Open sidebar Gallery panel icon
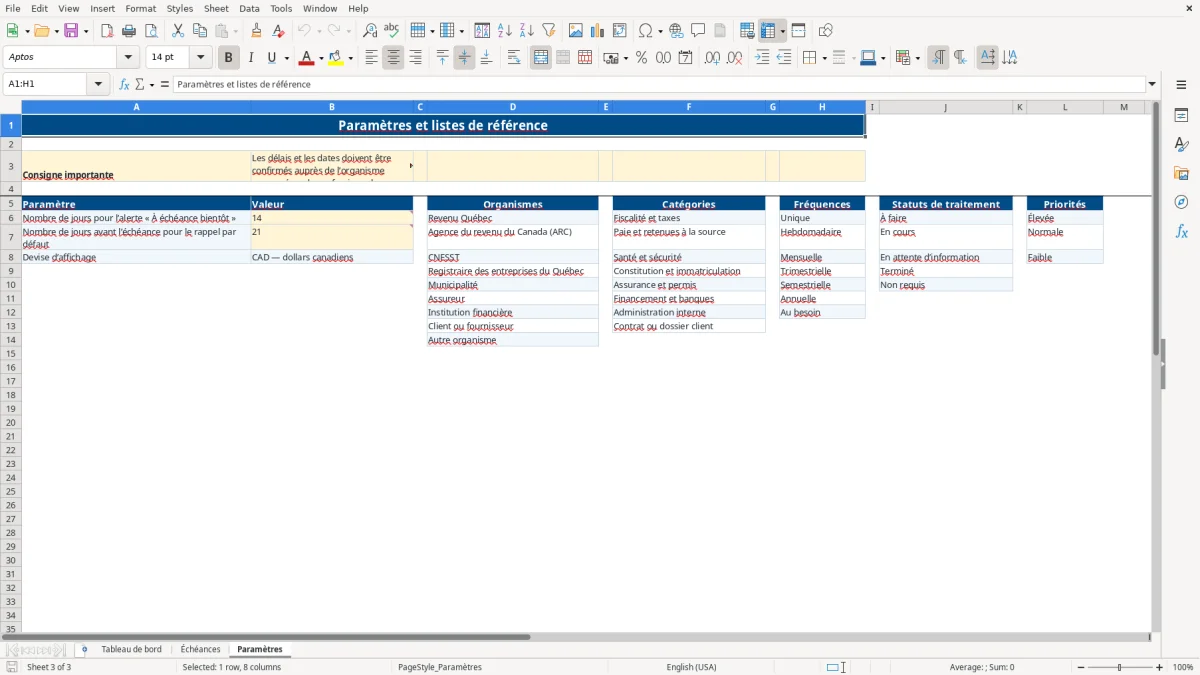 click(x=1181, y=173)
